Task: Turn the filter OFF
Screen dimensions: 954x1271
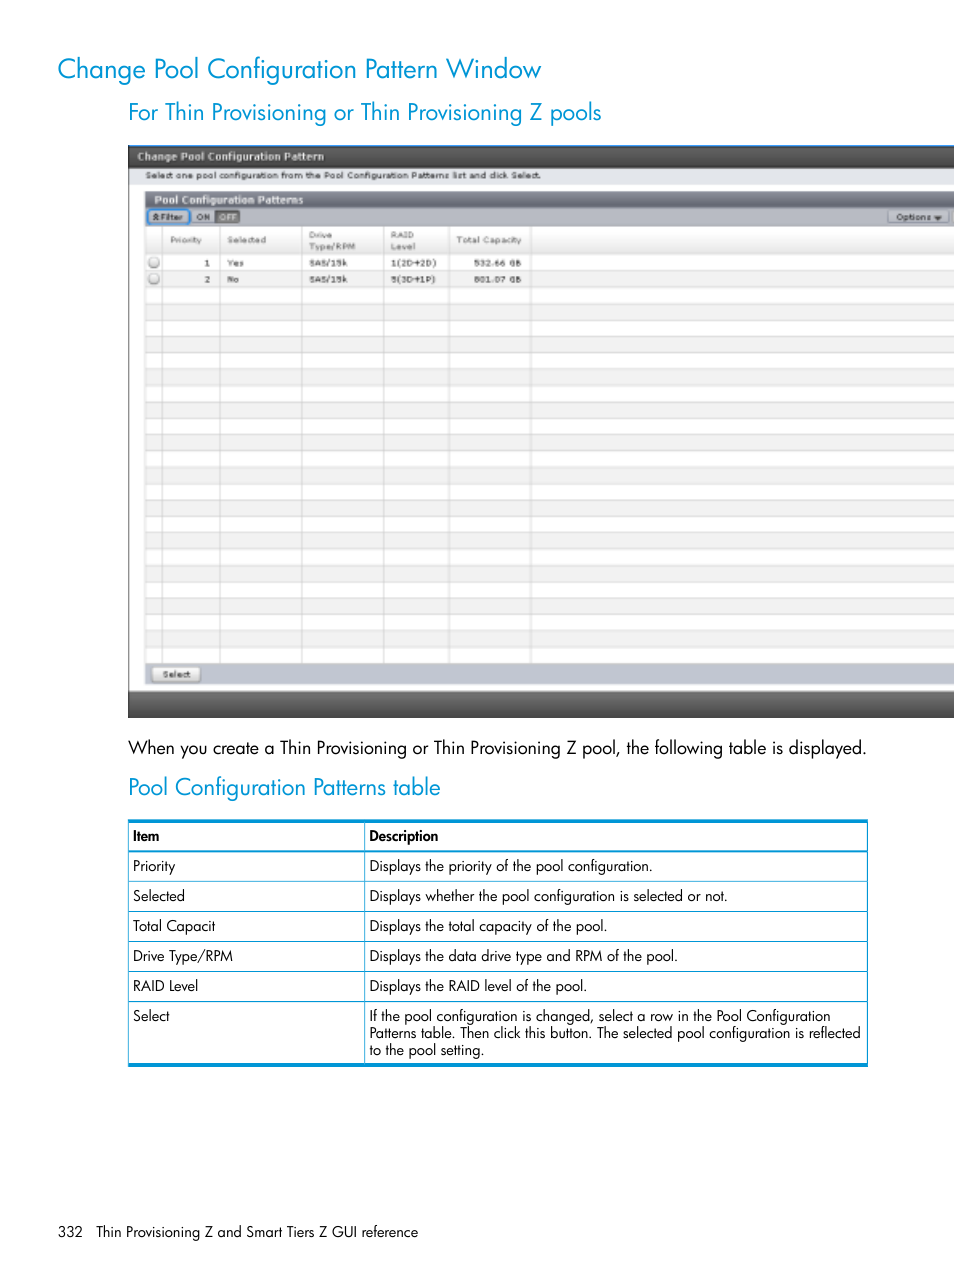Action: pyautogui.click(x=228, y=217)
